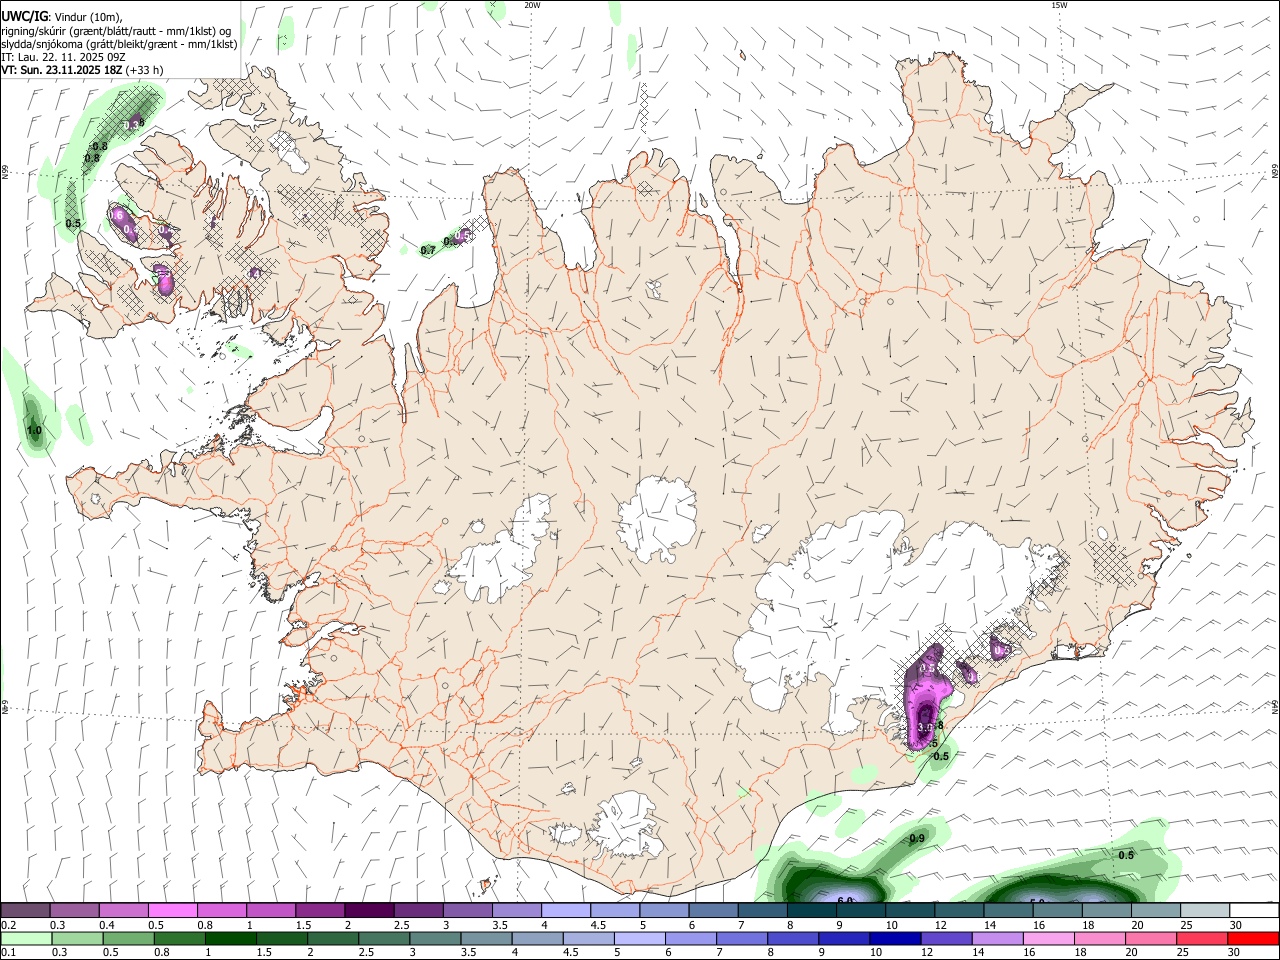Select the 'IT: Lau. 22. 11. 2025 09Z' line
1280x960 pixels.
(x=63, y=57)
